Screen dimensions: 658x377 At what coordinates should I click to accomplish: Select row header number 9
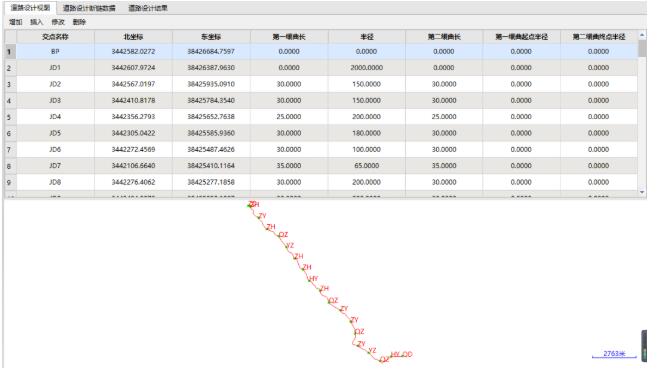[x=10, y=183]
